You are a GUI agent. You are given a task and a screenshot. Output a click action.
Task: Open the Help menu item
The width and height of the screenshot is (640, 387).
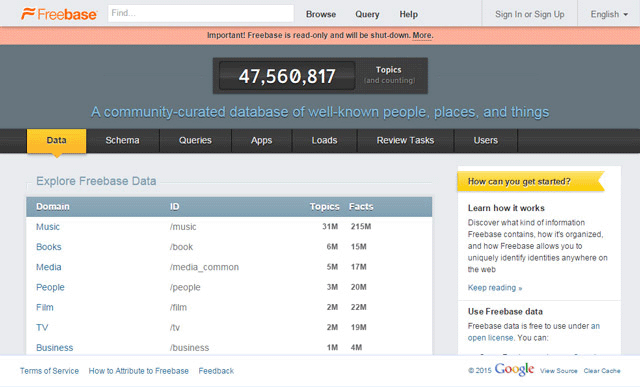pyautogui.click(x=408, y=14)
